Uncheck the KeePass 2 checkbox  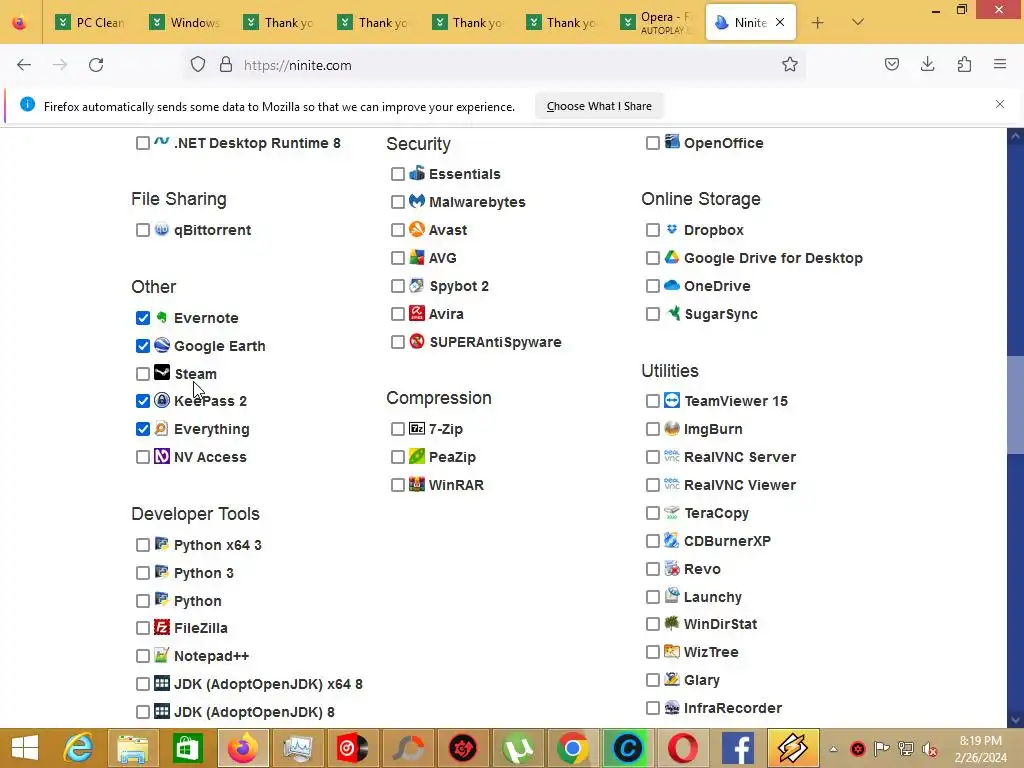coord(142,401)
